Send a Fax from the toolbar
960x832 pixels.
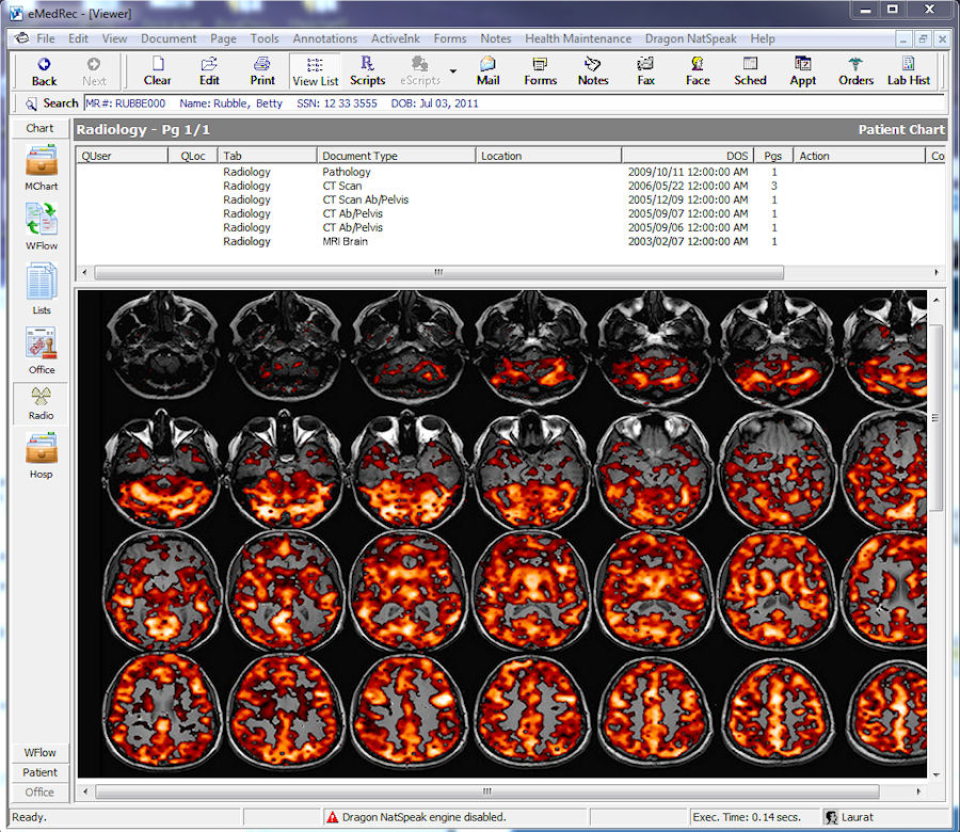click(x=645, y=70)
